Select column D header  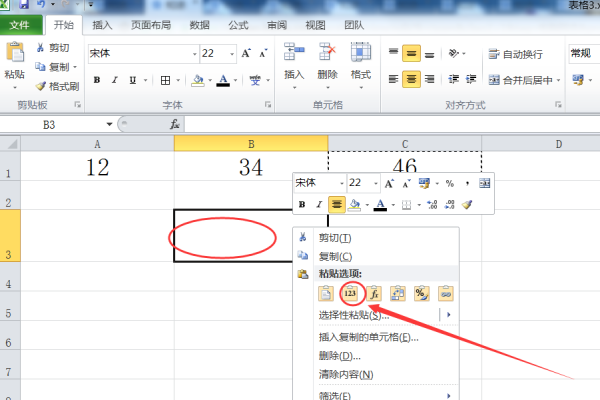tap(541, 144)
